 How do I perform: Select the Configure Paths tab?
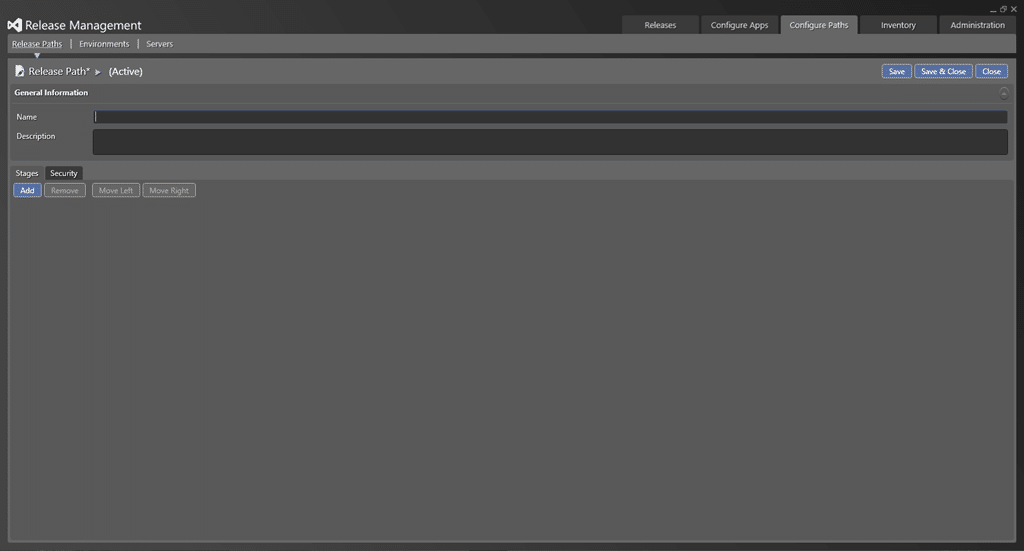[819, 25]
